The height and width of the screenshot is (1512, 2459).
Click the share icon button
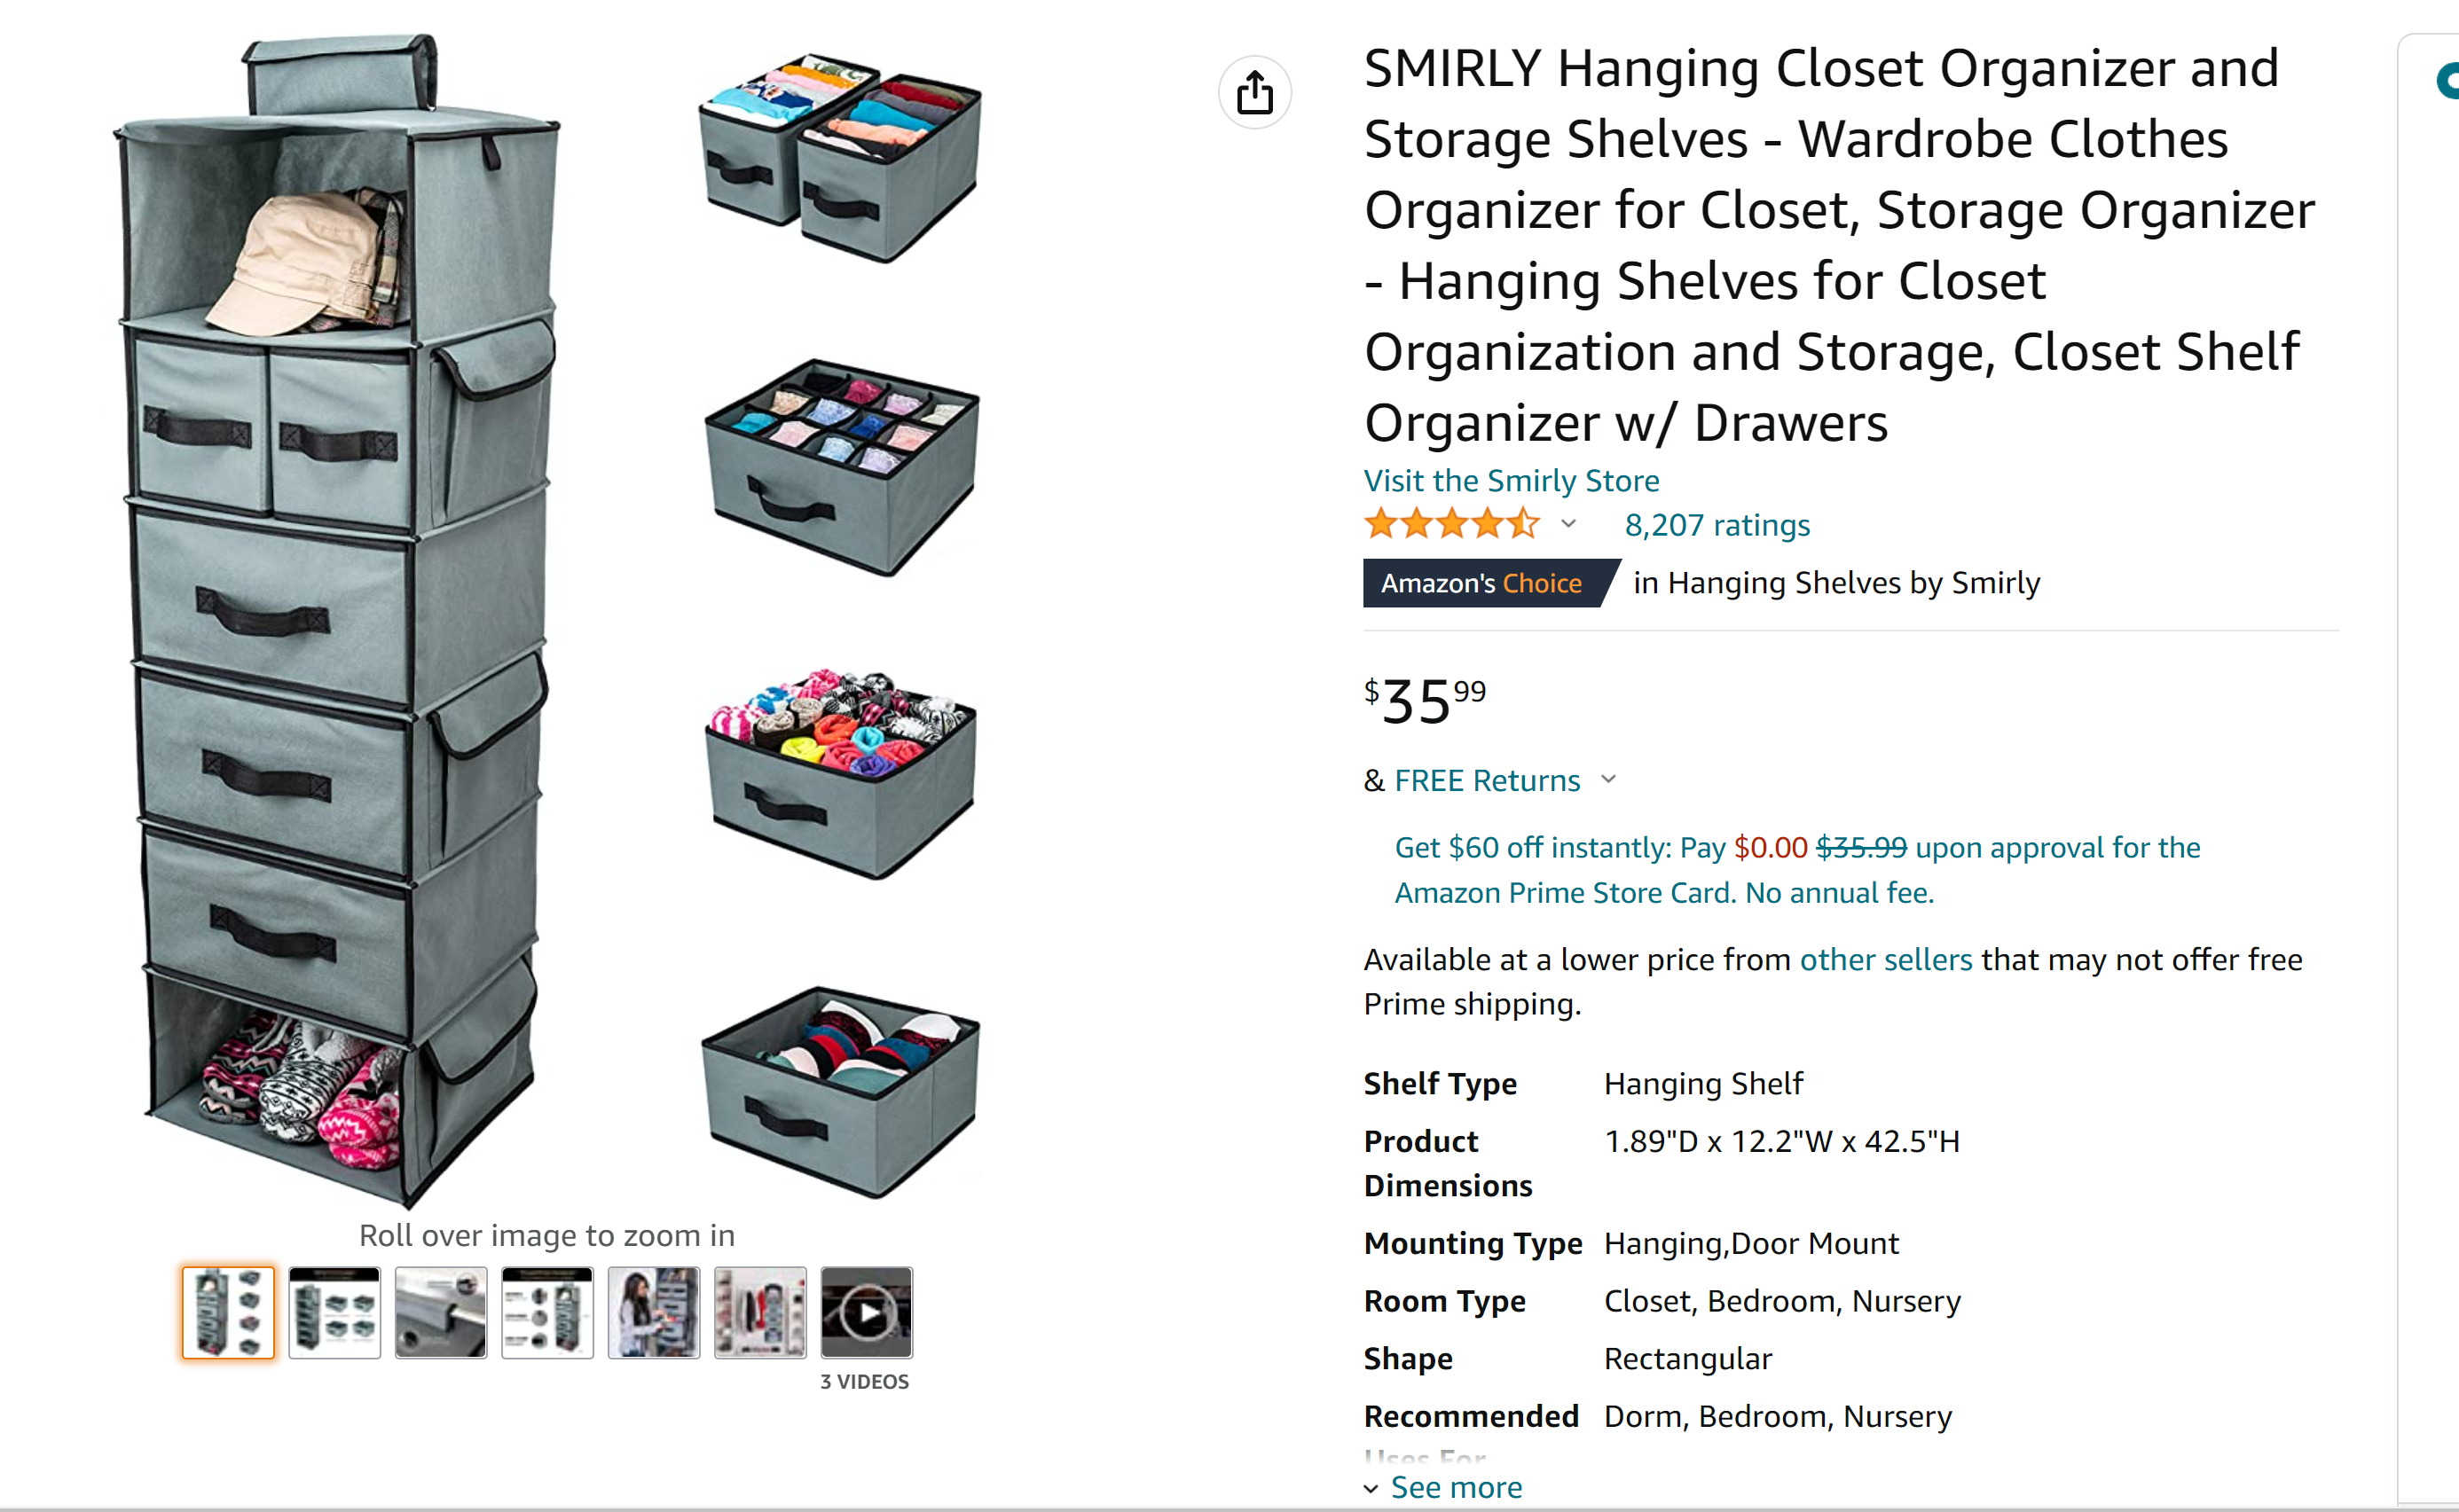pyautogui.click(x=1255, y=93)
